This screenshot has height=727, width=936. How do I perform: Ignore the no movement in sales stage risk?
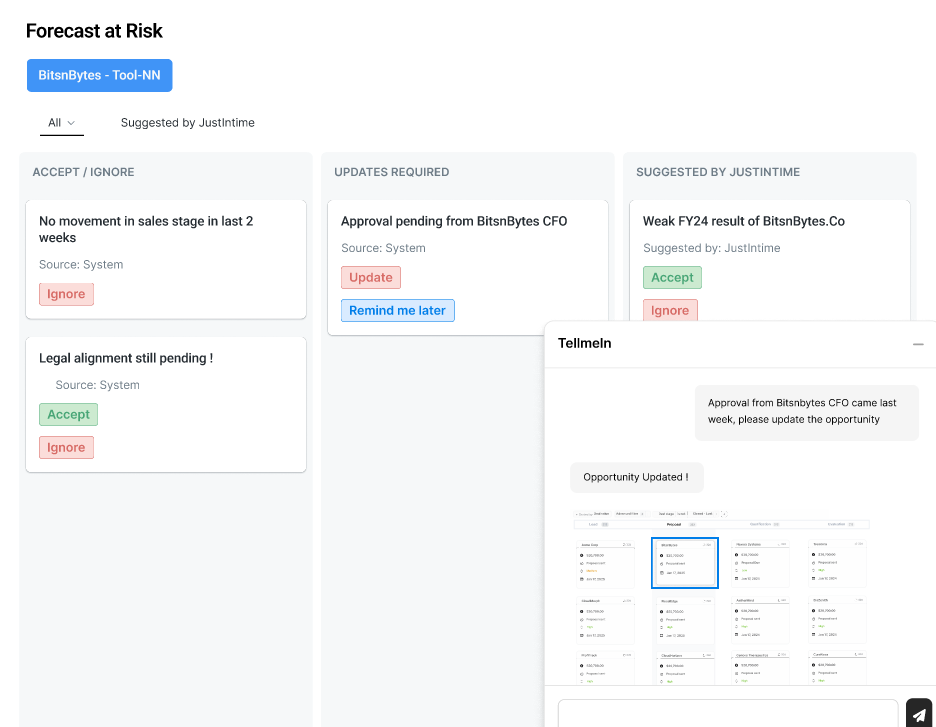click(x=66, y=294)
